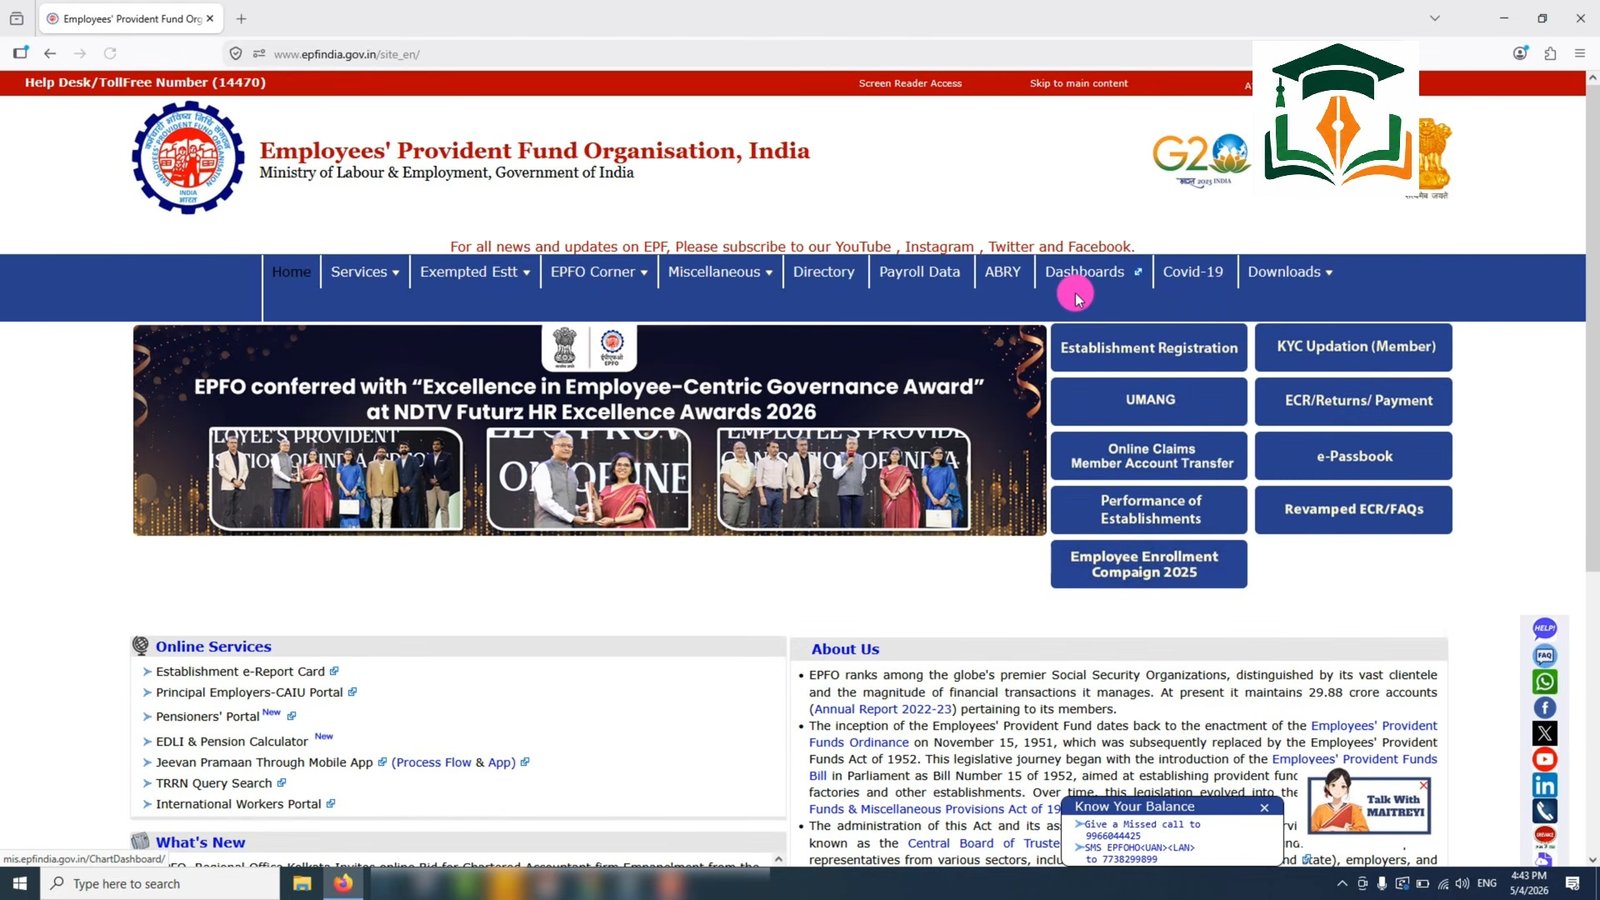Open the WhatsApp sidebar icon

tap(1544, 682)
